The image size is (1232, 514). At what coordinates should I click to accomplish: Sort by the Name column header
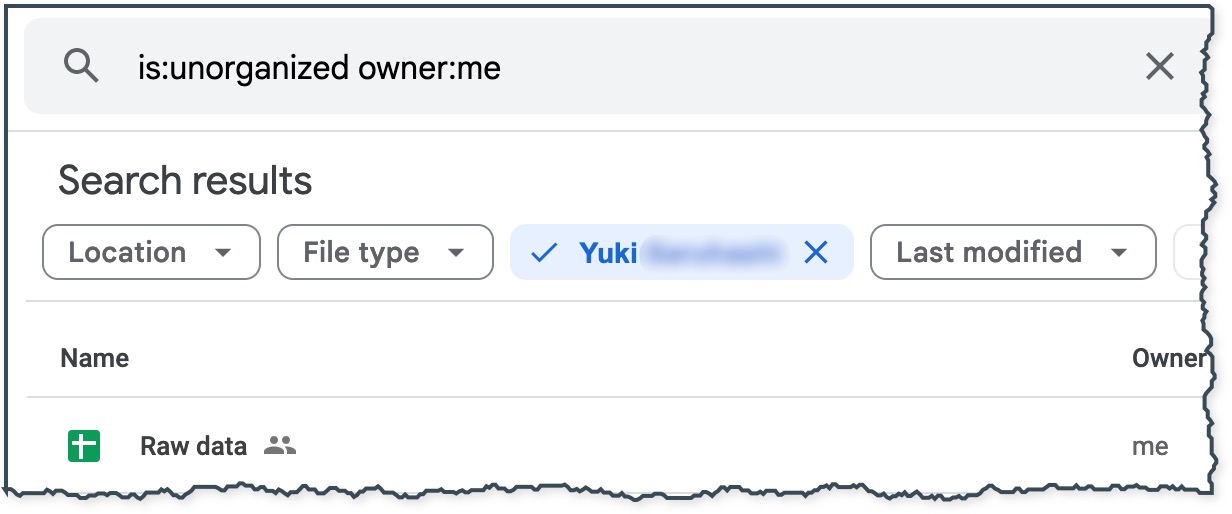(95, 358)
